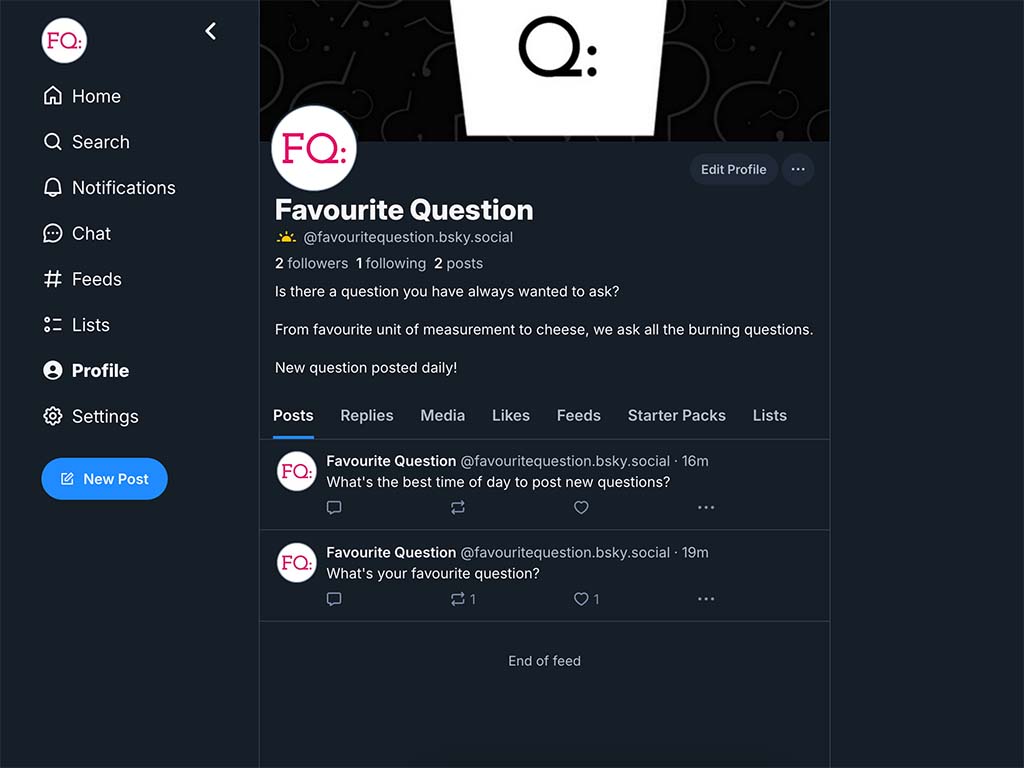The height and width of the screenshot is (768, 1024).
Task: Toggle like on 'What's your favourite question?' post
Action: click(x=586, y=599)
